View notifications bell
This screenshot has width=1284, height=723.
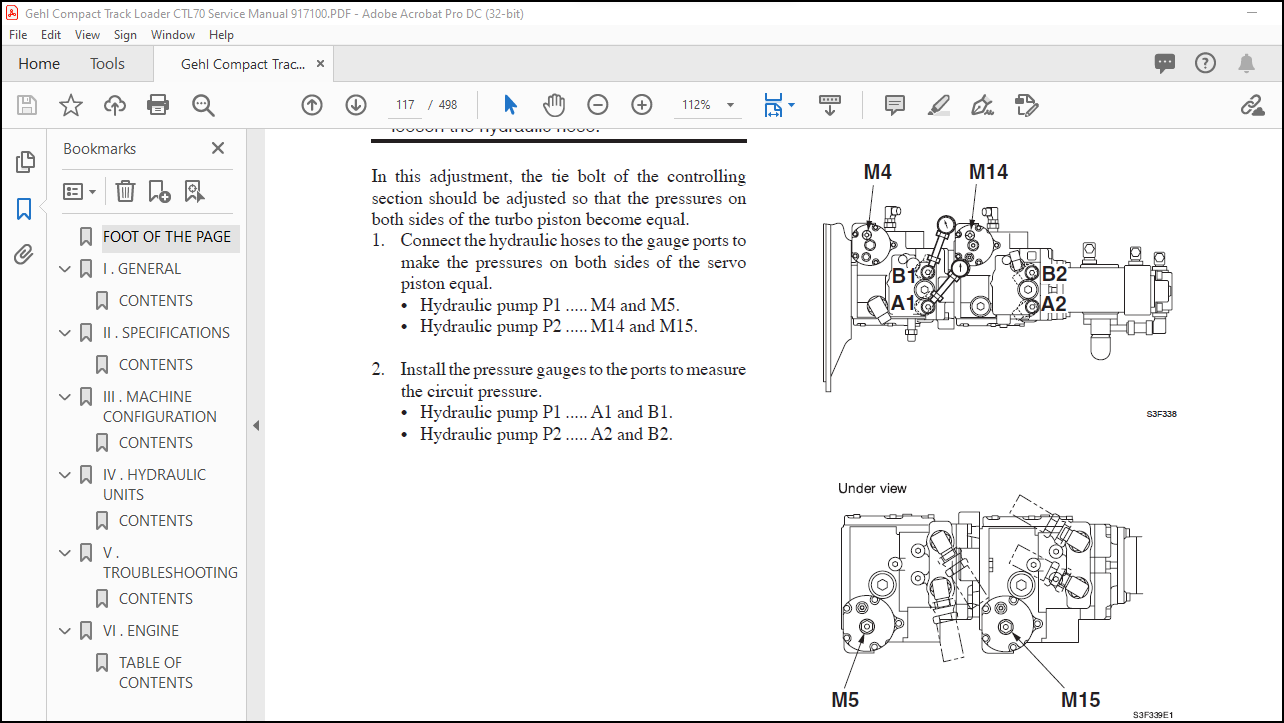(x=1246, y=63)
